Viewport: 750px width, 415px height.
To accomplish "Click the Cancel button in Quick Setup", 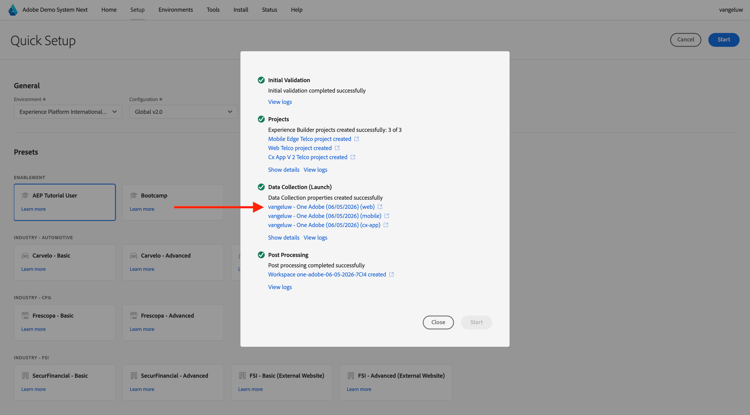I will pos(685,40).
